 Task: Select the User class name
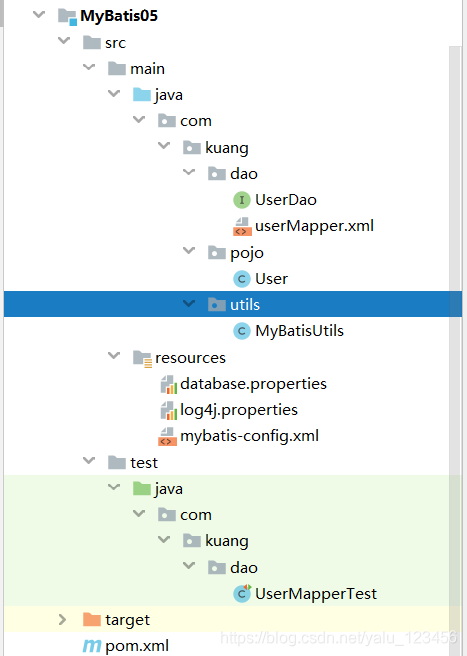click(271, 279)
